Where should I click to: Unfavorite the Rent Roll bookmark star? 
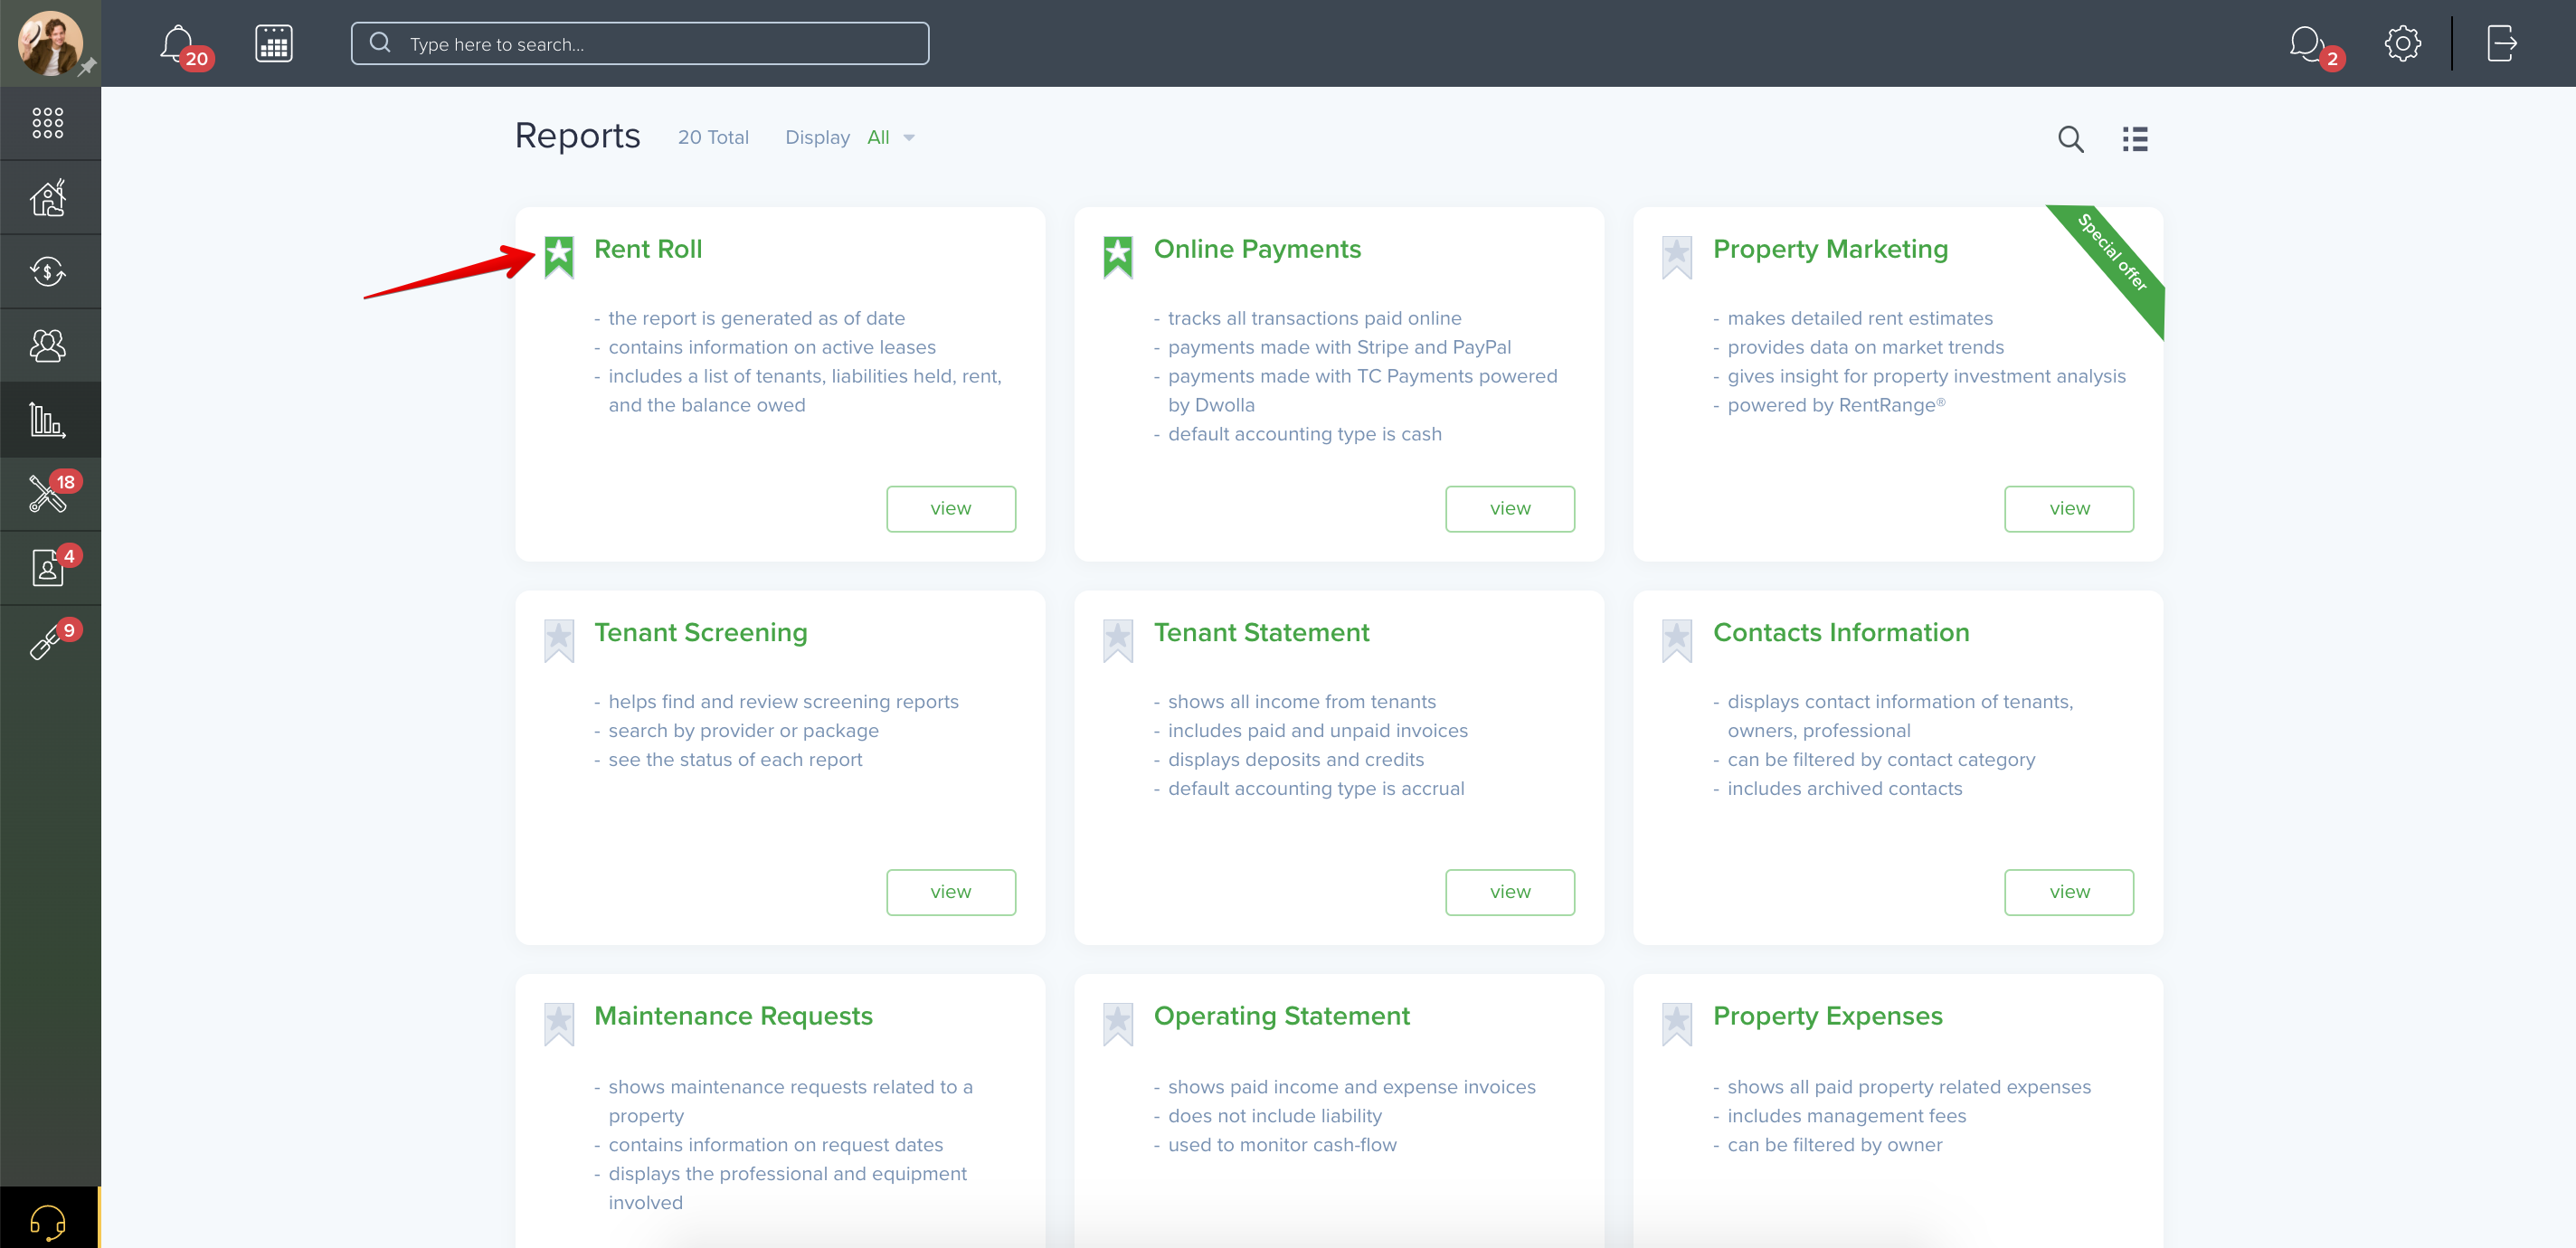[x=559, y=257]
